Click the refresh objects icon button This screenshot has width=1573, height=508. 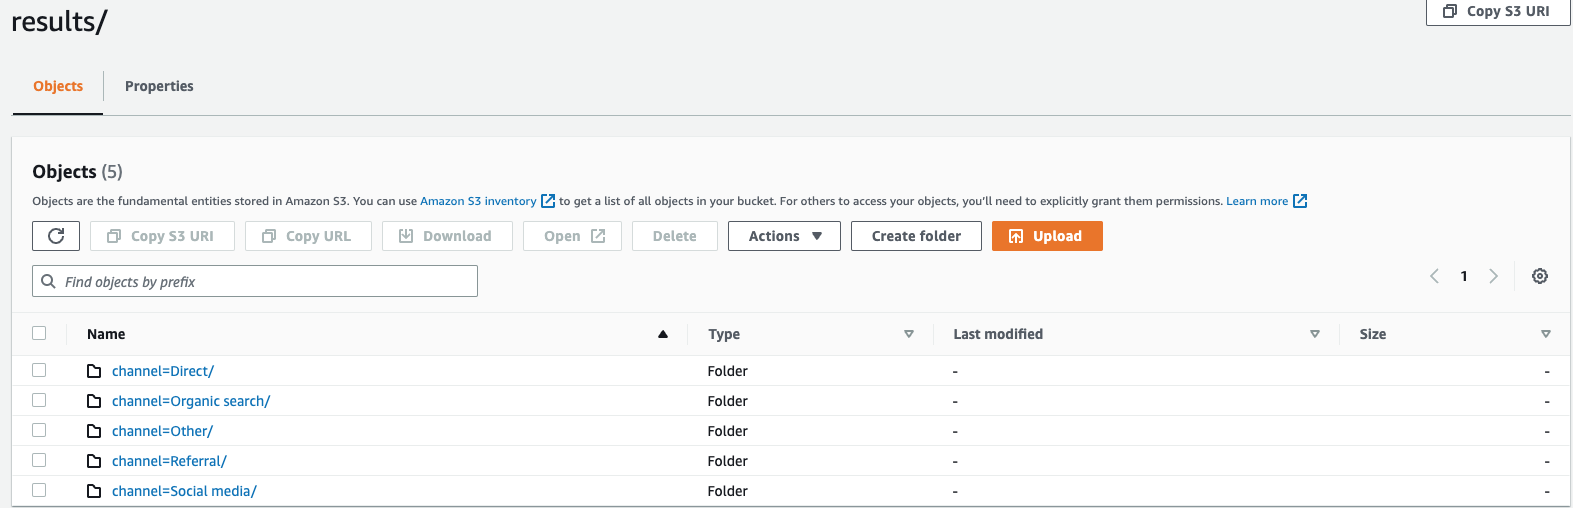click(x=56, y=236)
